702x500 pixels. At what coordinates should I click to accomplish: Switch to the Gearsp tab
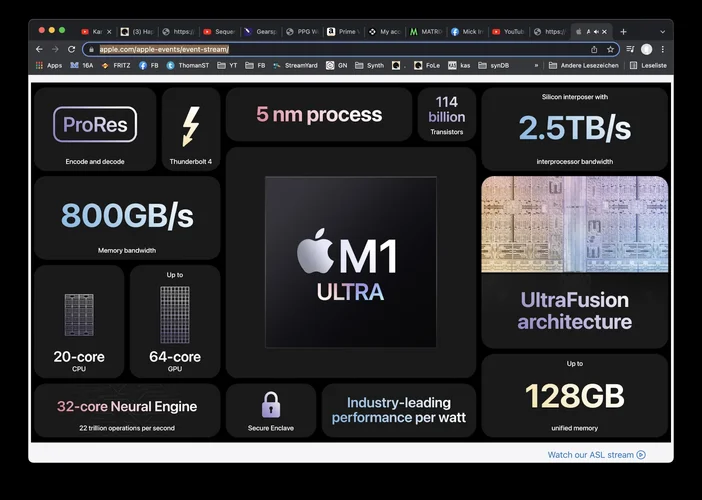coord(260,32)
